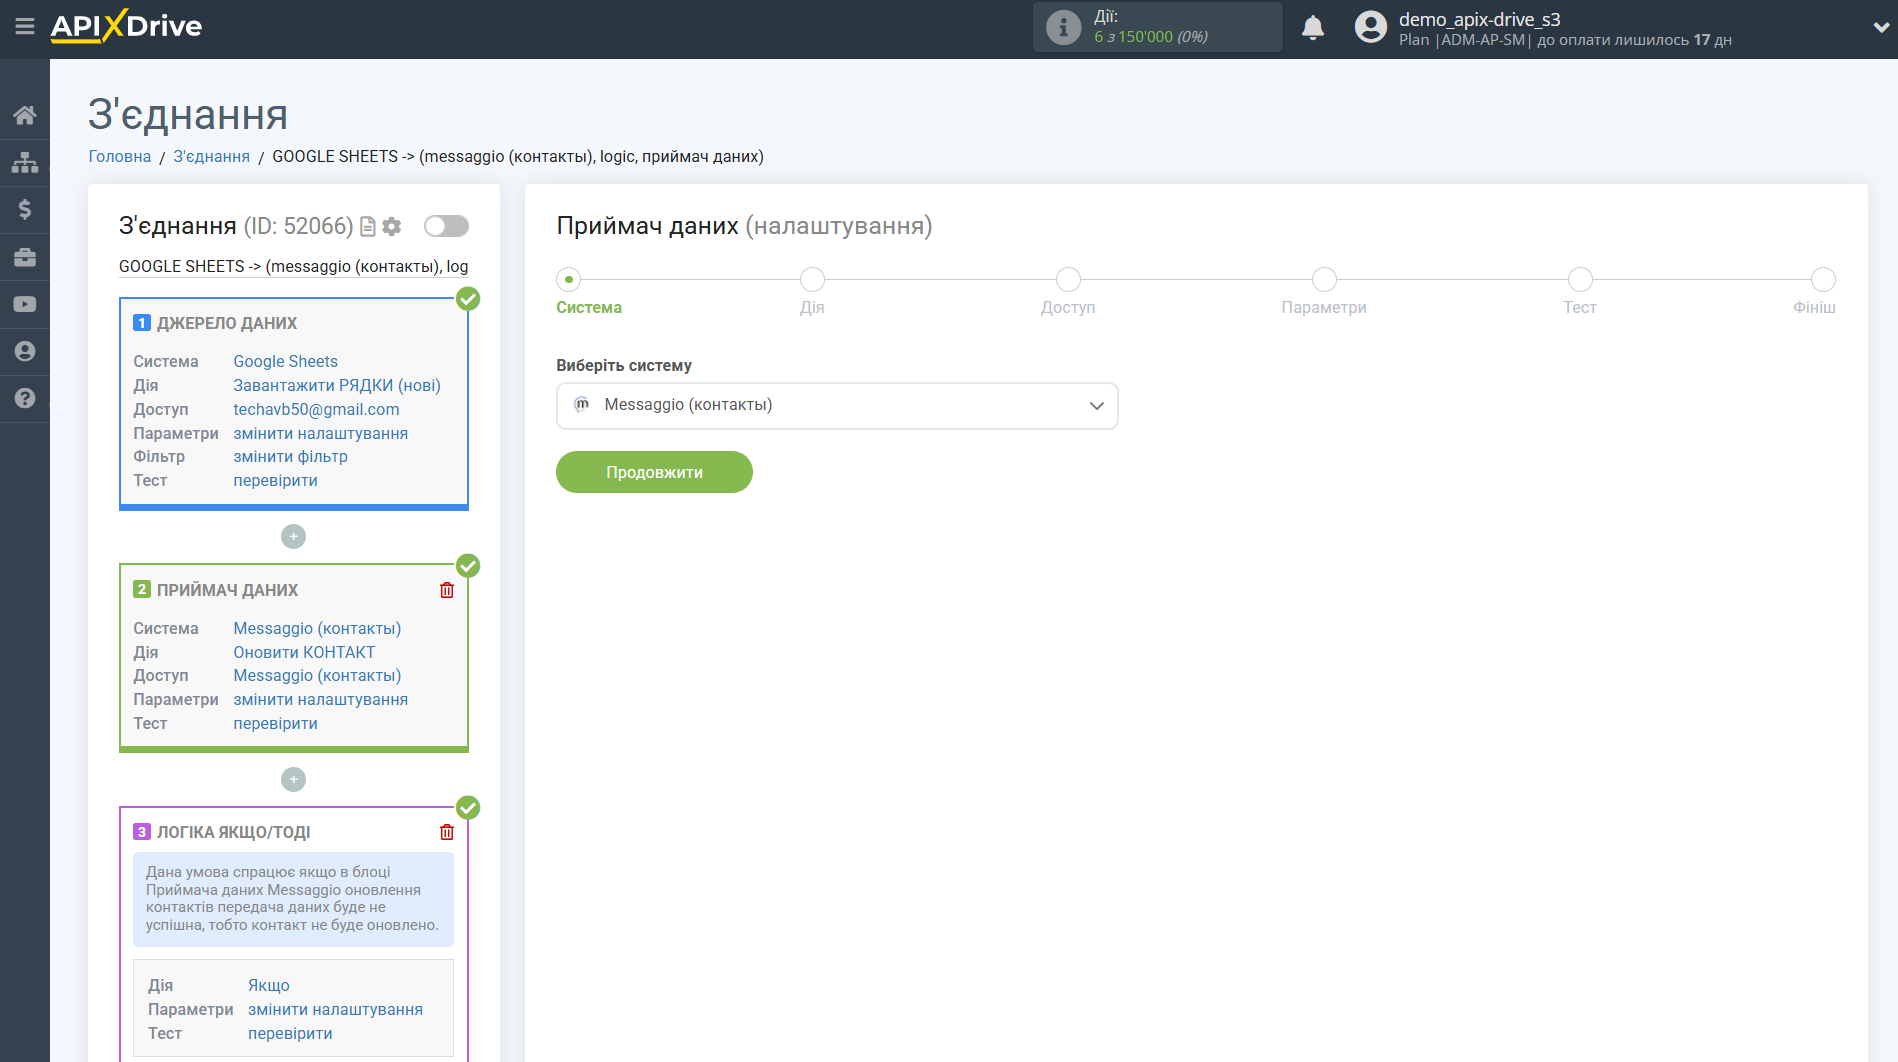This screenshot has height=1062, width=1898.
Task: Open the YouTube video icon in sidebar
Action: pyautogui.click(x=25, y=304)
